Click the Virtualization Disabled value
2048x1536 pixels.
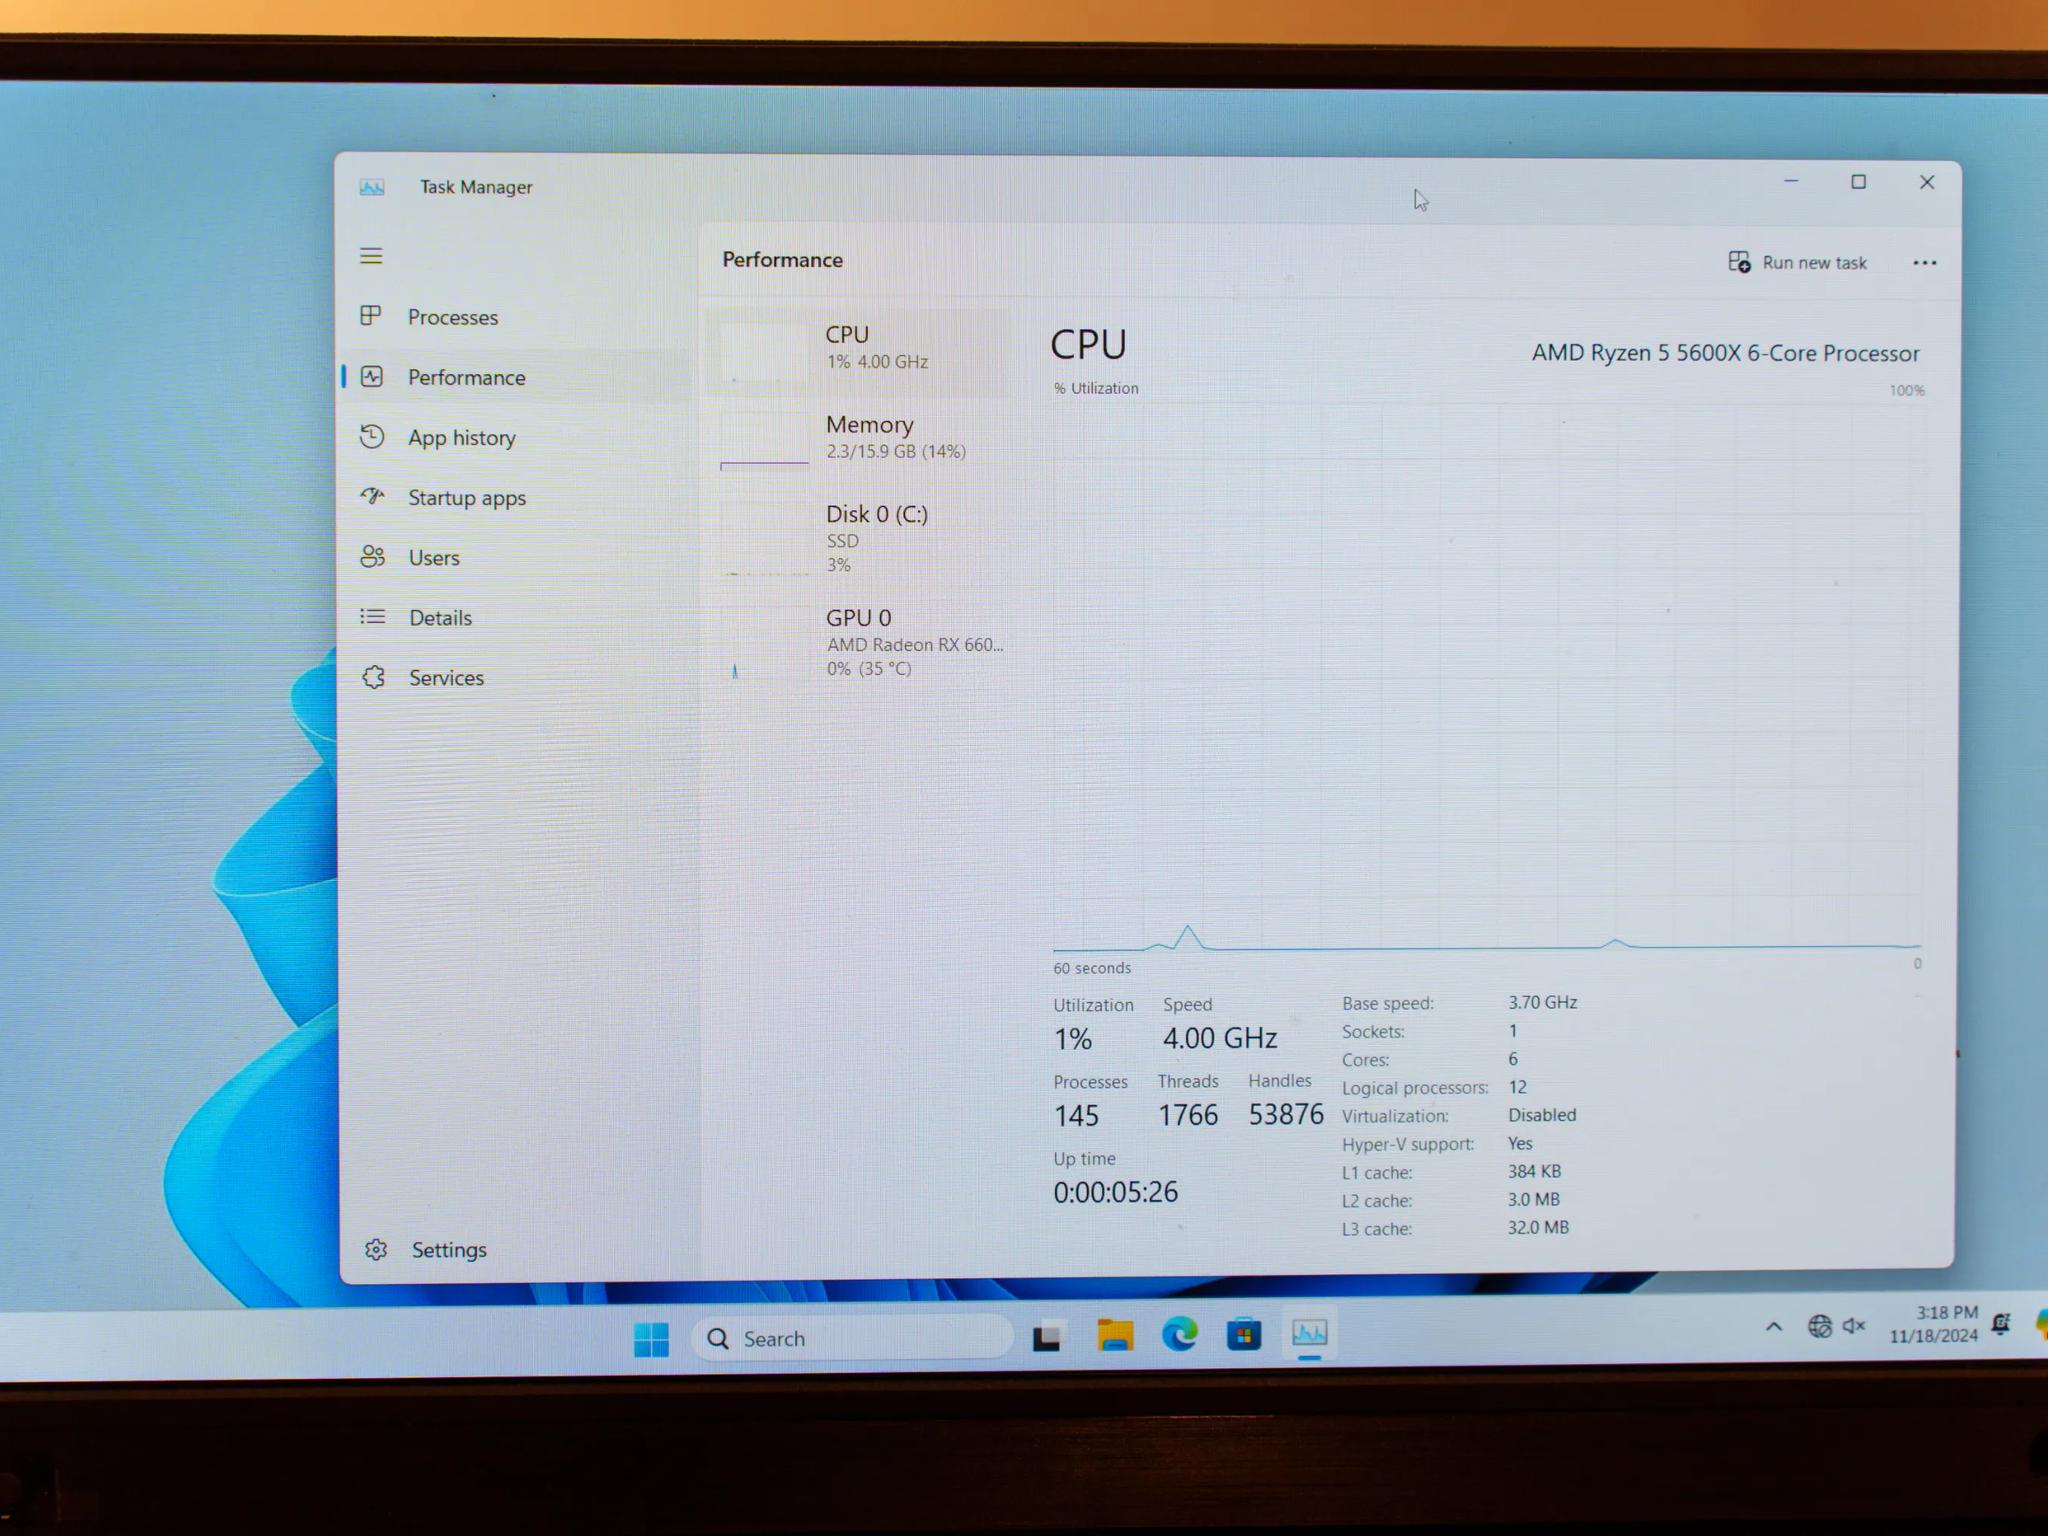point(1542,1115)
